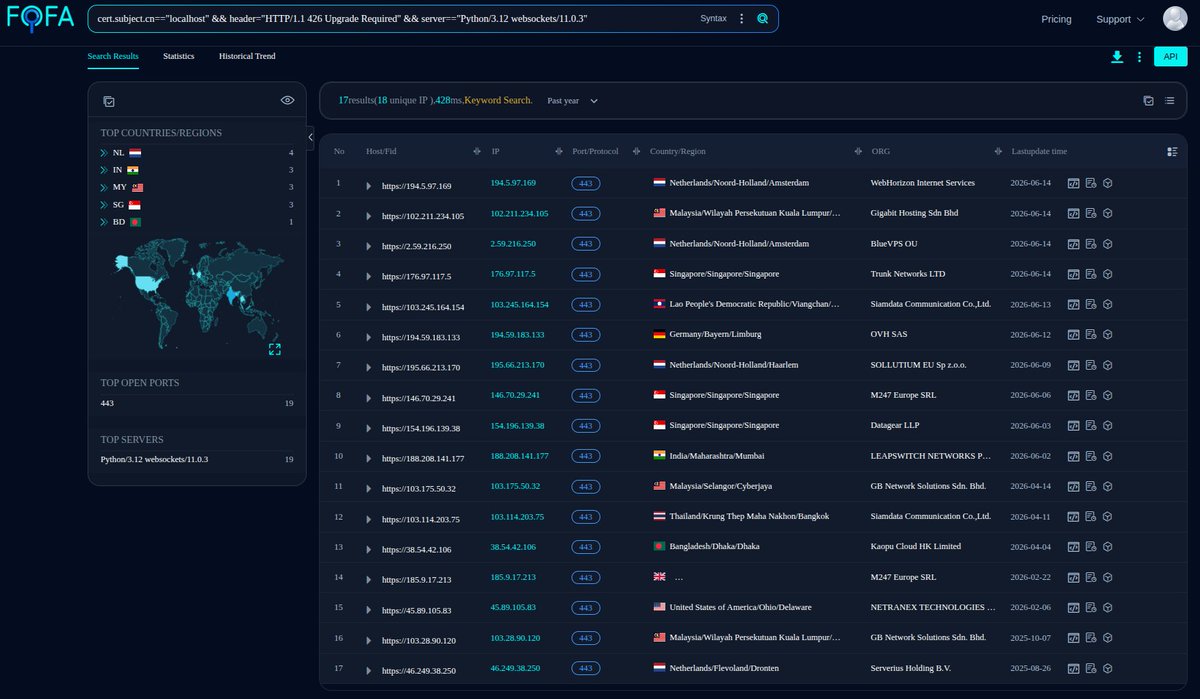1200x699 pixels.
Task: Expand the BD country filter
Action: [103, 222]
